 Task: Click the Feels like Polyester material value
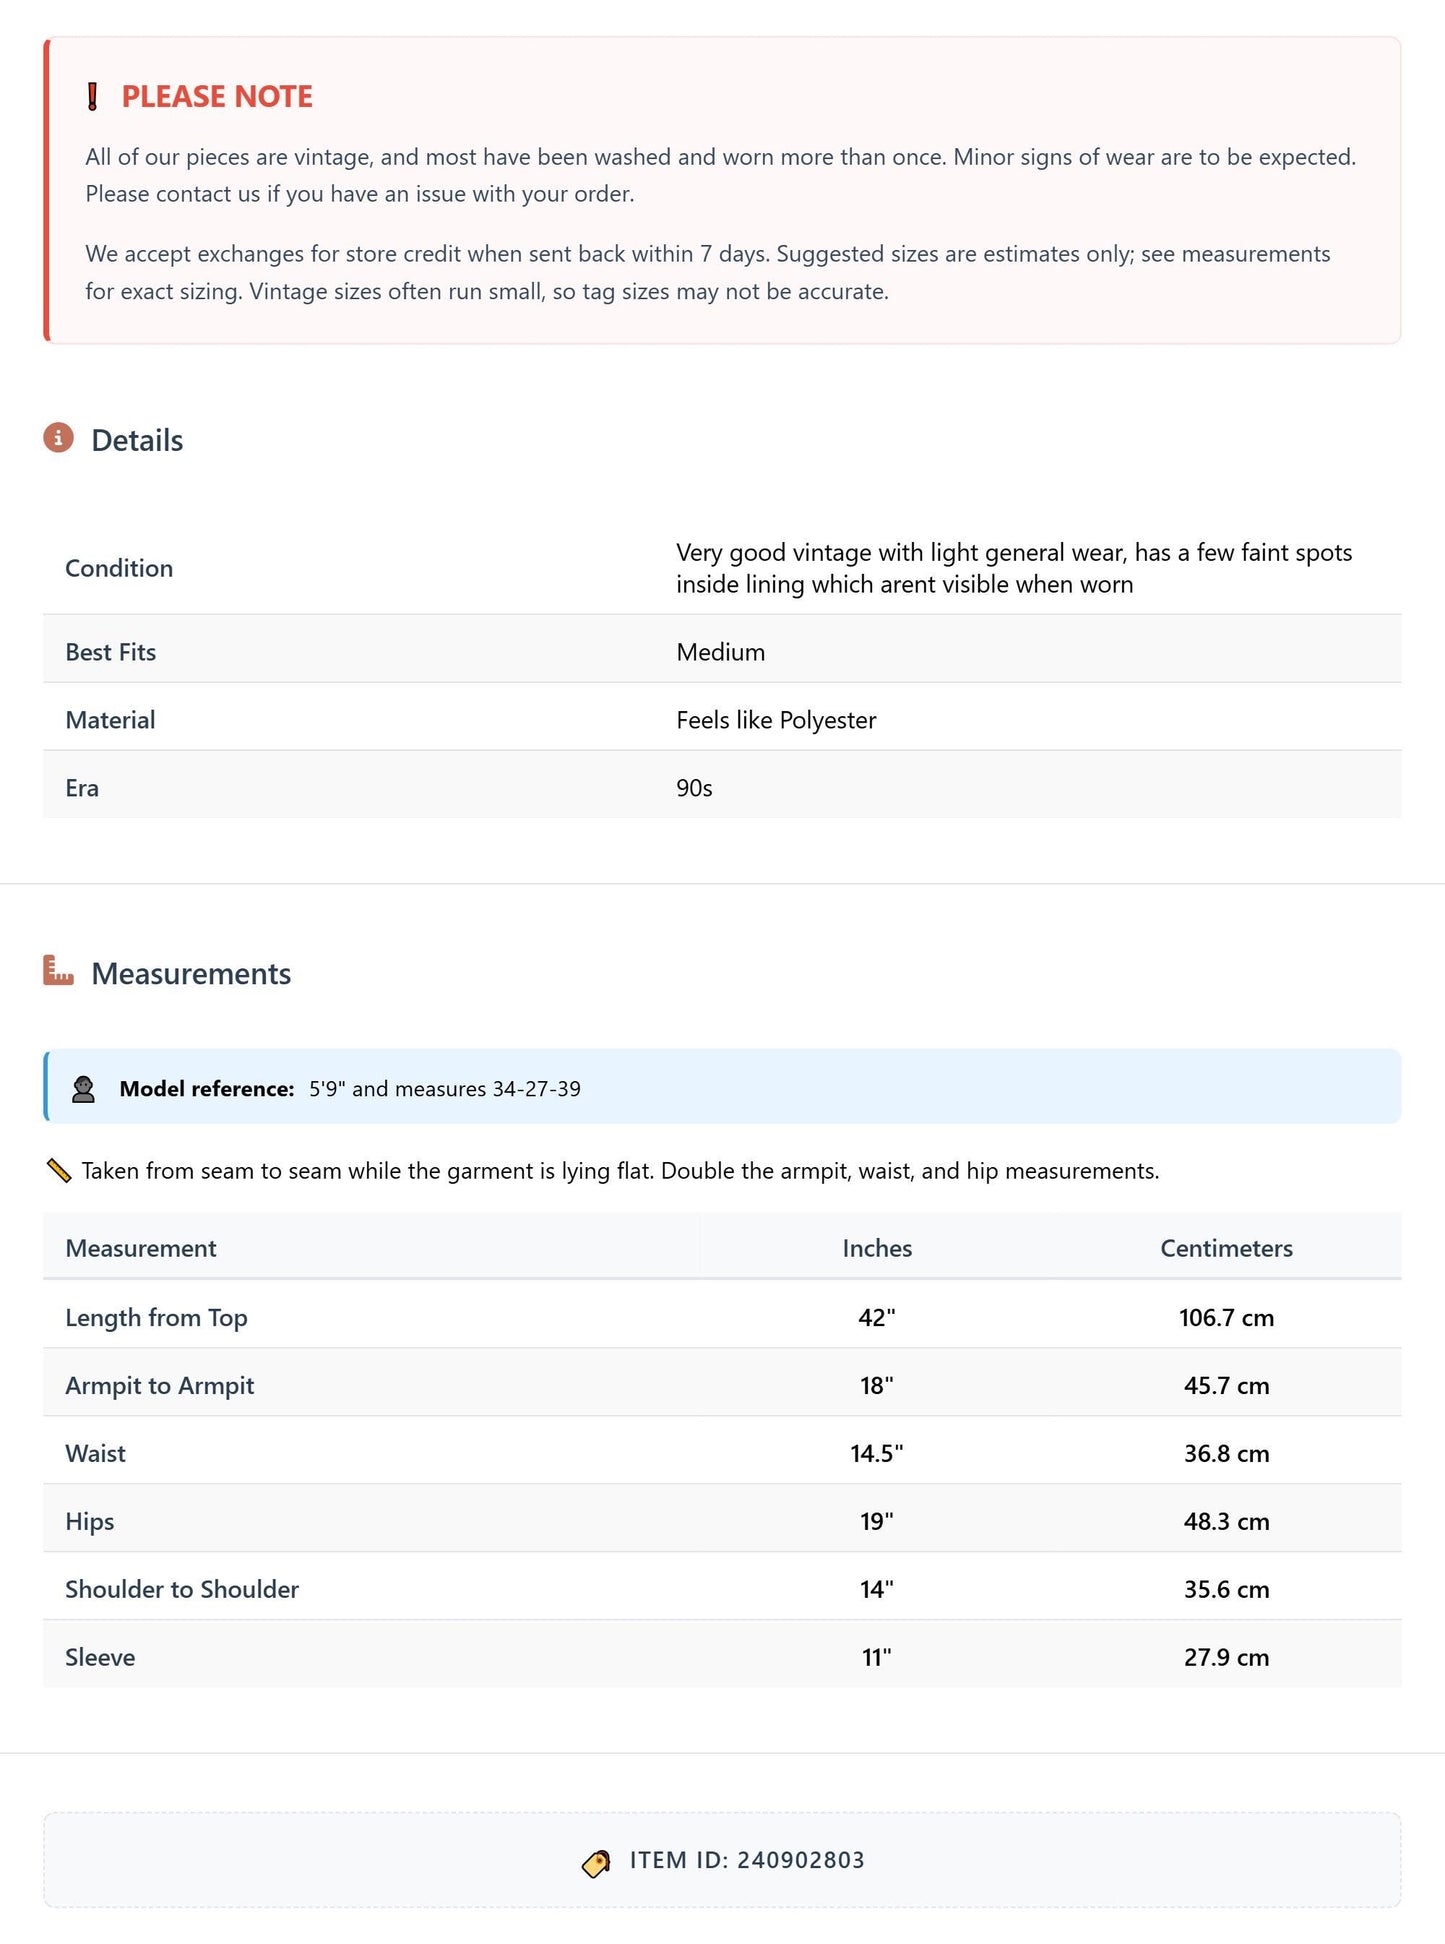[x=776, y=720]
